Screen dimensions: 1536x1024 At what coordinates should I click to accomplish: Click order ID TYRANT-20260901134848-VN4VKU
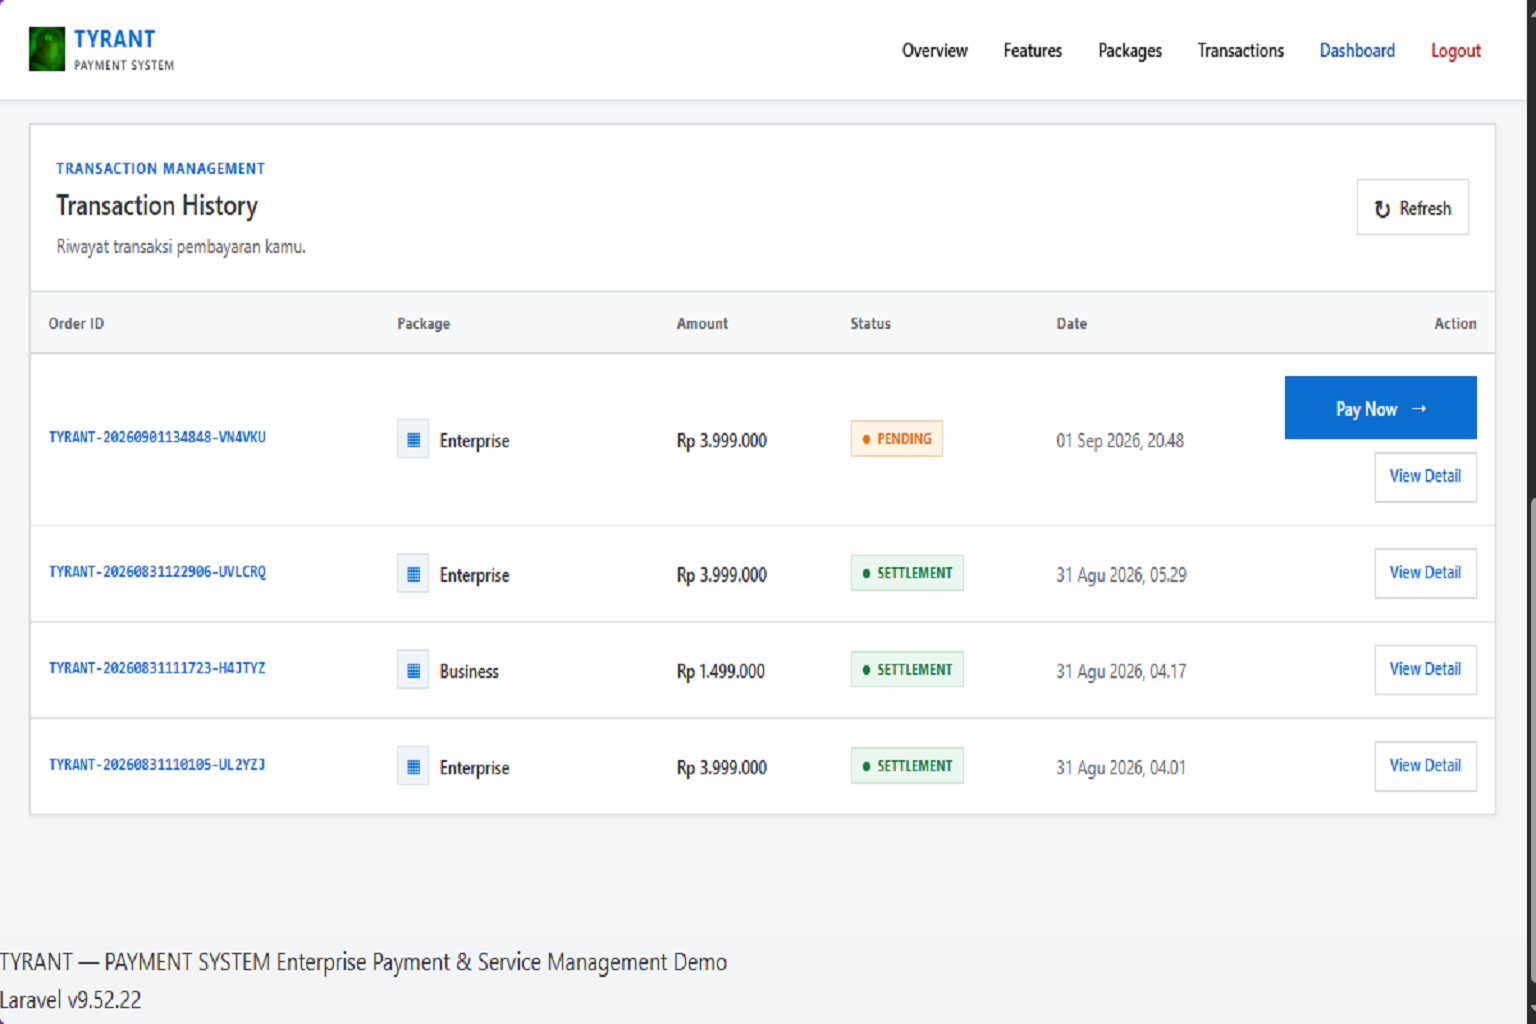tap(157, 437)
